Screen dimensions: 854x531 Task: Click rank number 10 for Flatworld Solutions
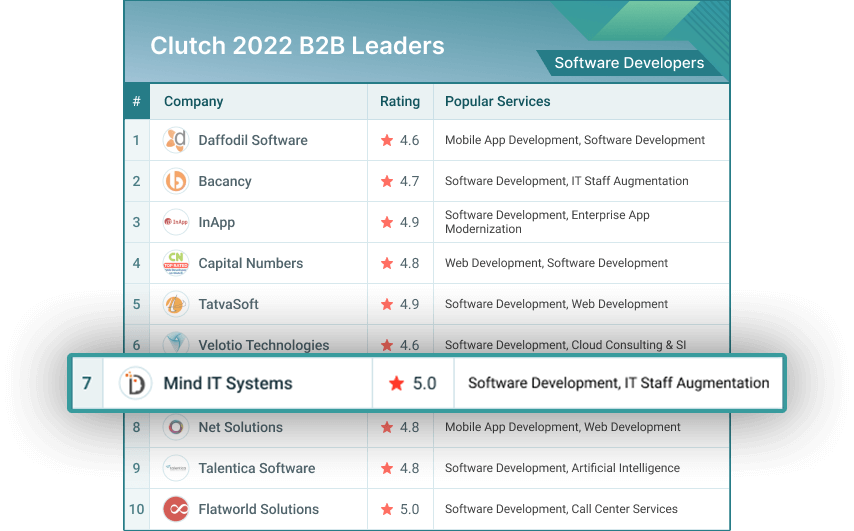tap(136, 509)
